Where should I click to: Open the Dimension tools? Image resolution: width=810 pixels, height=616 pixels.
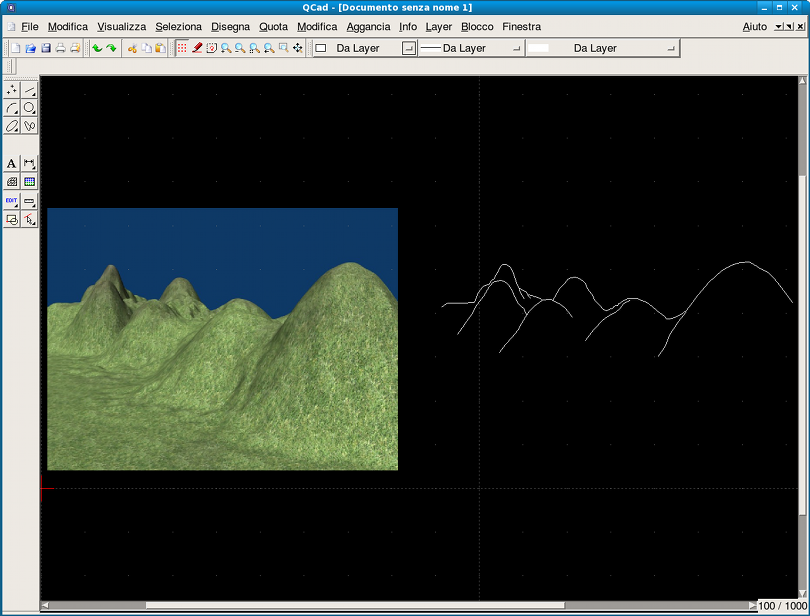tap(30, 163)
